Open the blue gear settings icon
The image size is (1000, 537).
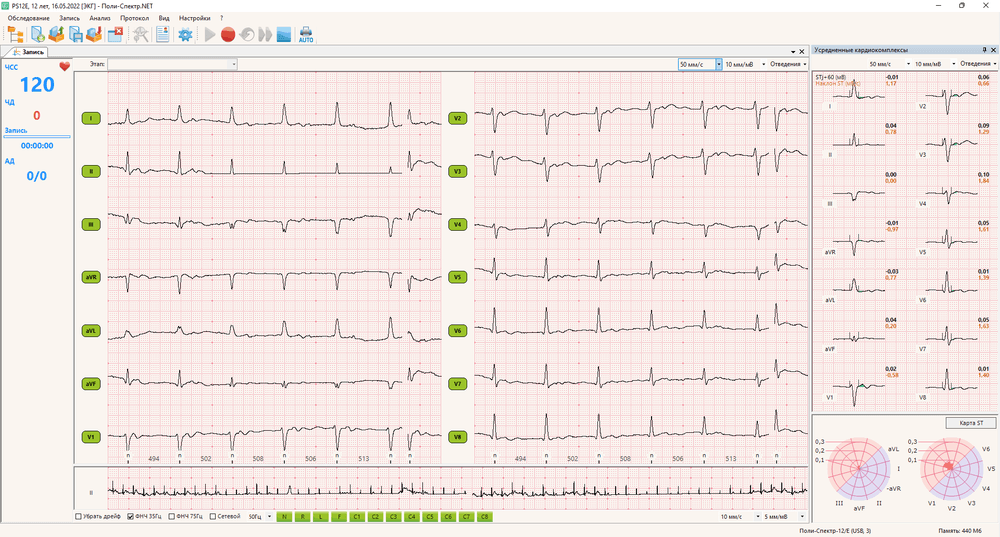tap(185, 34)
